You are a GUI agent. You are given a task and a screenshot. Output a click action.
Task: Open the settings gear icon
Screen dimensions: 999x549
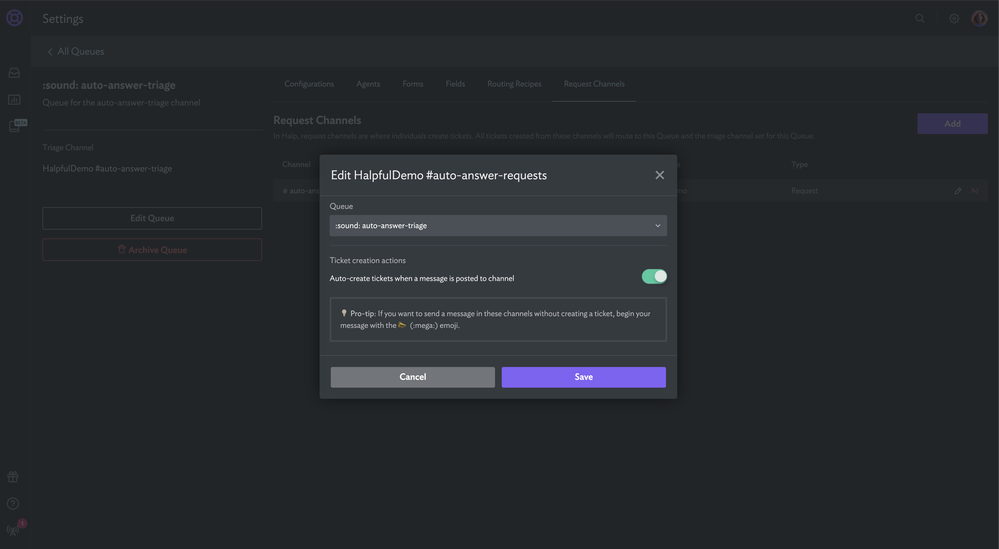point(954,18)
